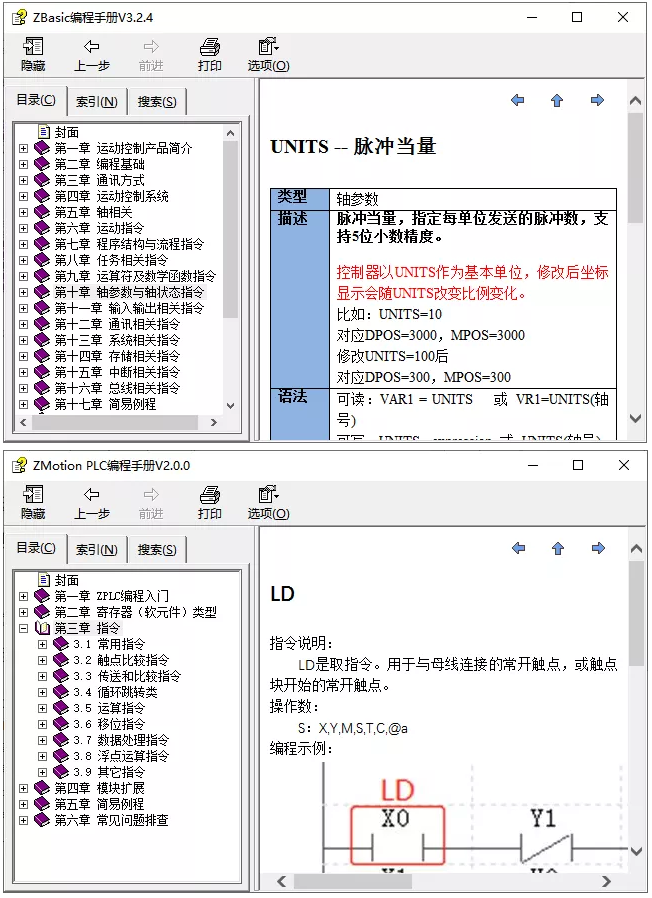Image resolution: width=652 pixels, height=898 pixels.
Task: Expand 3.7 数据处理指令 node
Action: tap(42, 741)
